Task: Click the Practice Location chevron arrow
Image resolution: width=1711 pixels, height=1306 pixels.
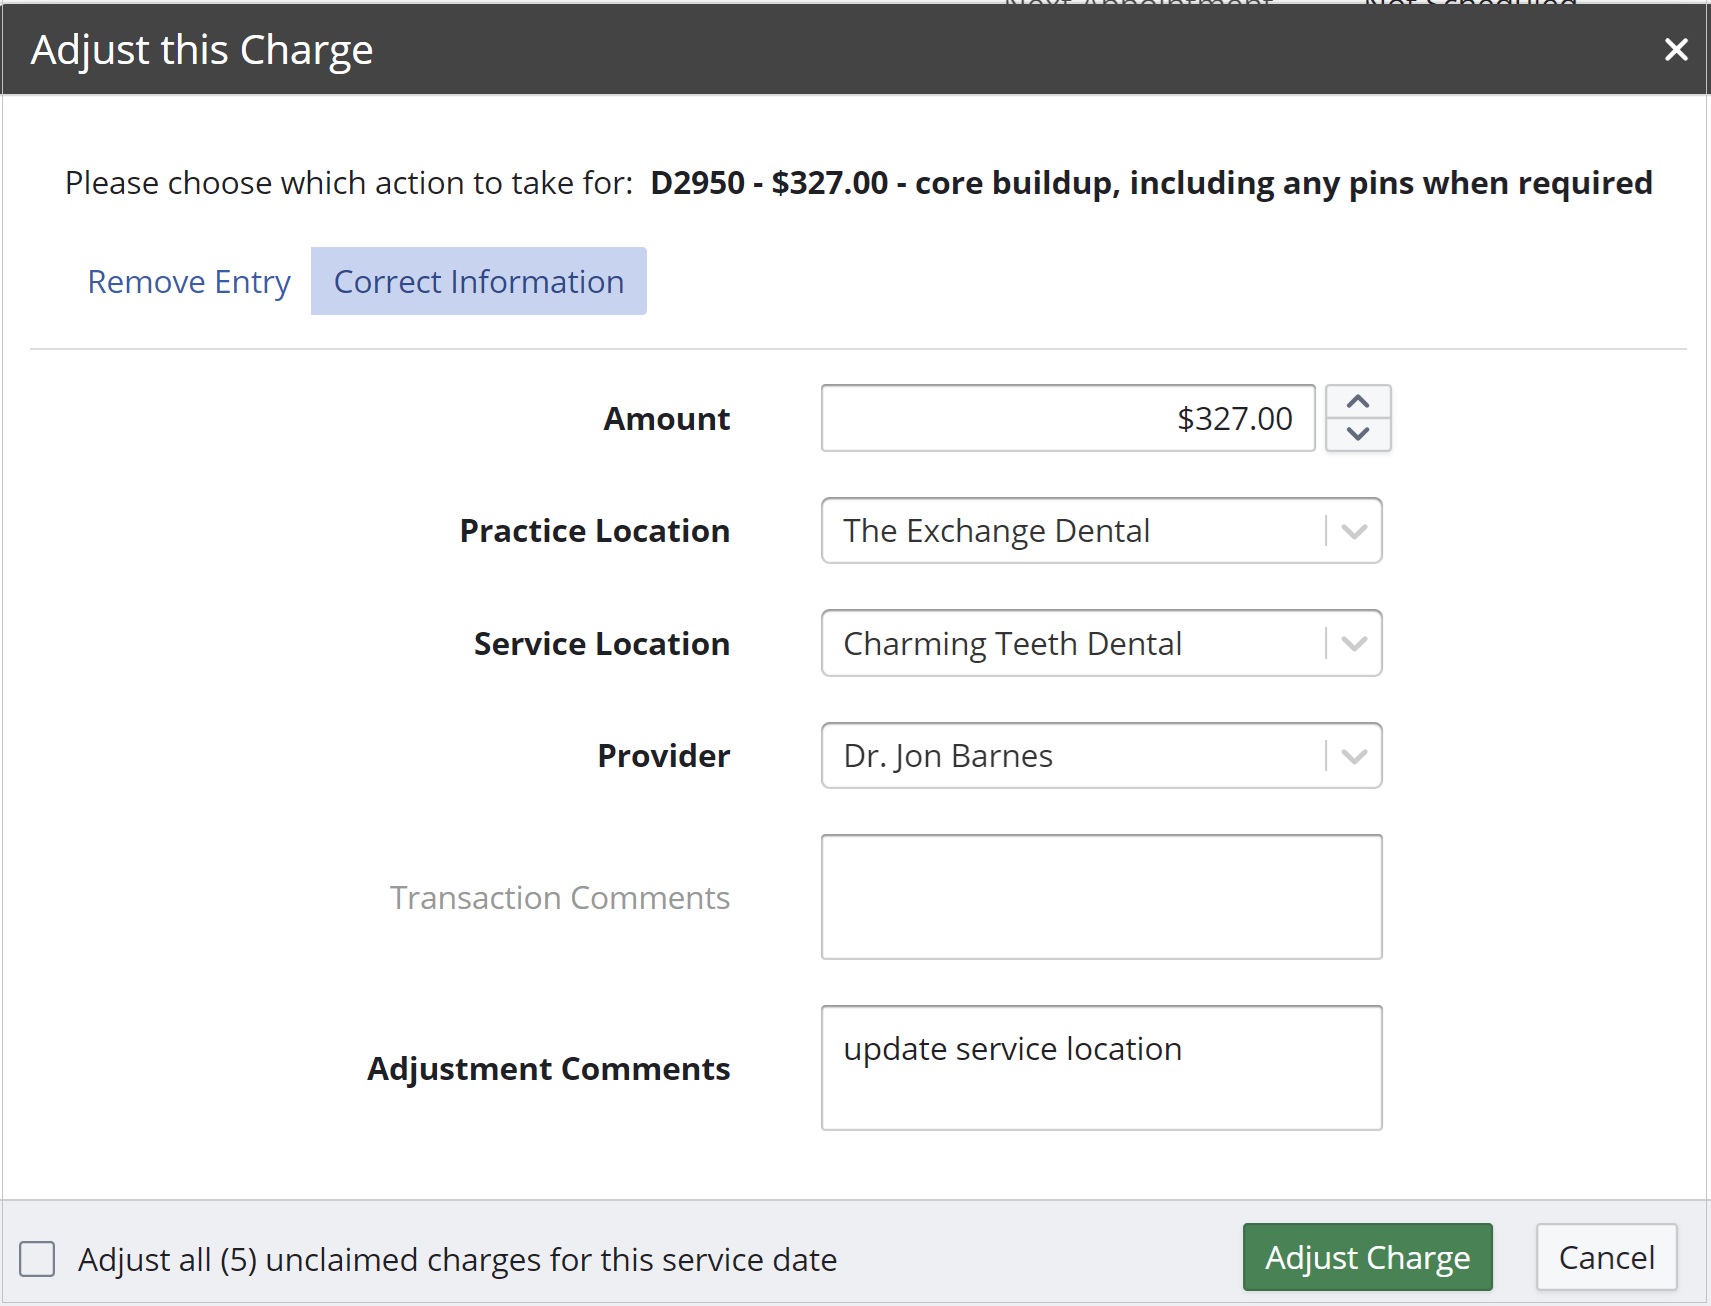Action: pyautogui.click(x=1354, y=531)
